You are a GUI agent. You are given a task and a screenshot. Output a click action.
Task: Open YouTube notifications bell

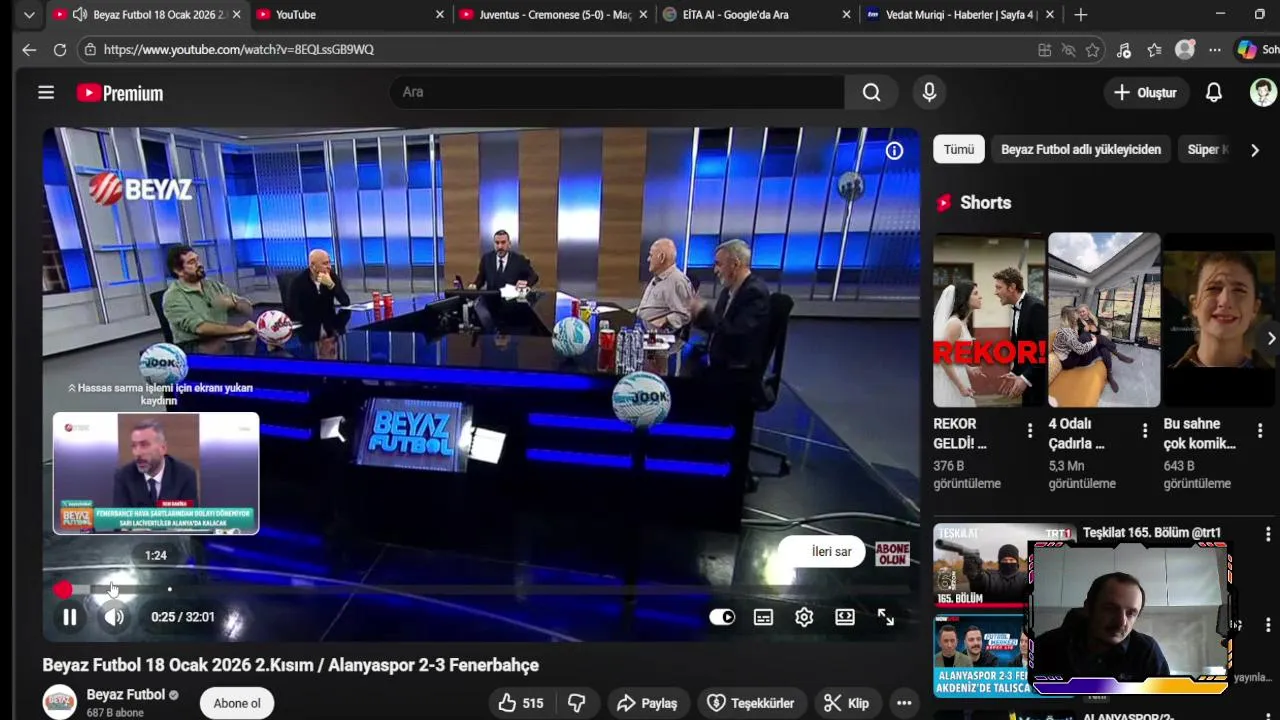(1213, 92)
